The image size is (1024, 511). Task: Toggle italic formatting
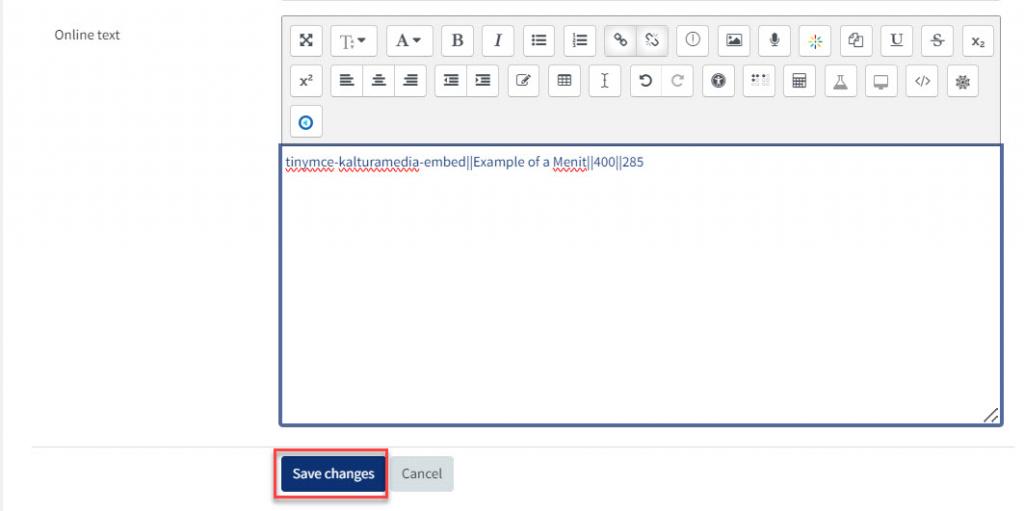497,40
